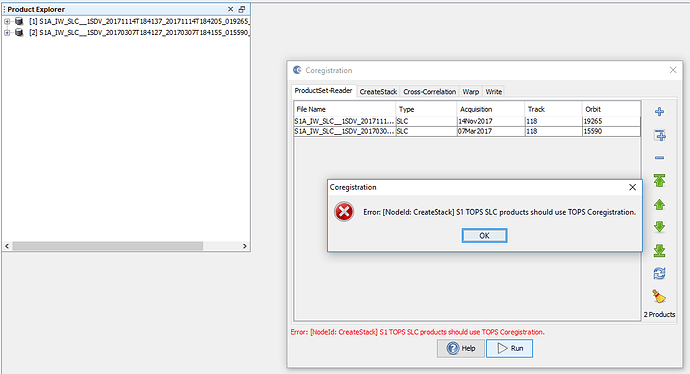
Task: Click Add all opened products icon
Action: tap(659, 136)
